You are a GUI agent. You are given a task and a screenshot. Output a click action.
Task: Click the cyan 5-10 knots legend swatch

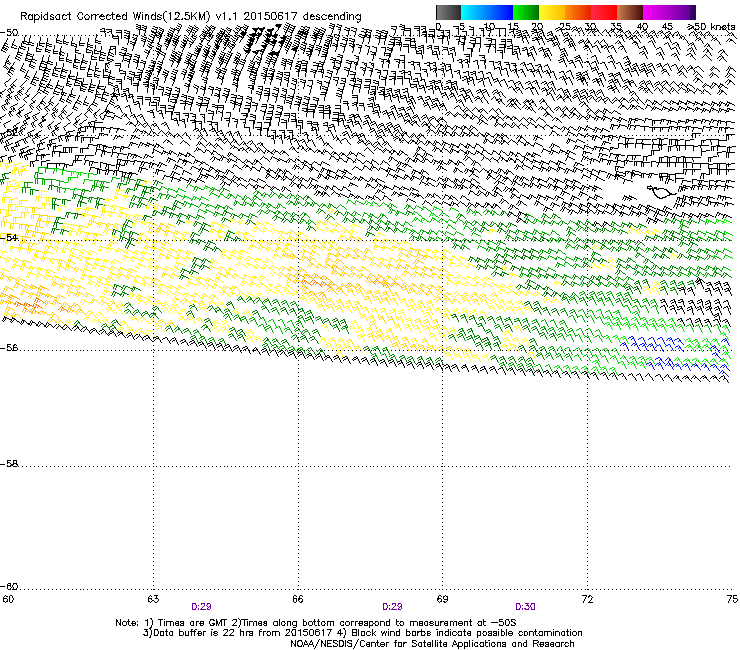pyautogui.click(x=474, y=12)
